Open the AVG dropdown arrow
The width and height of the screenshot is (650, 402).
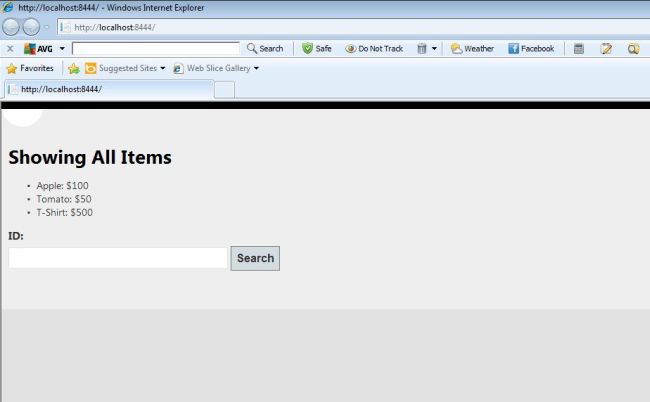[x=62, y=49]
